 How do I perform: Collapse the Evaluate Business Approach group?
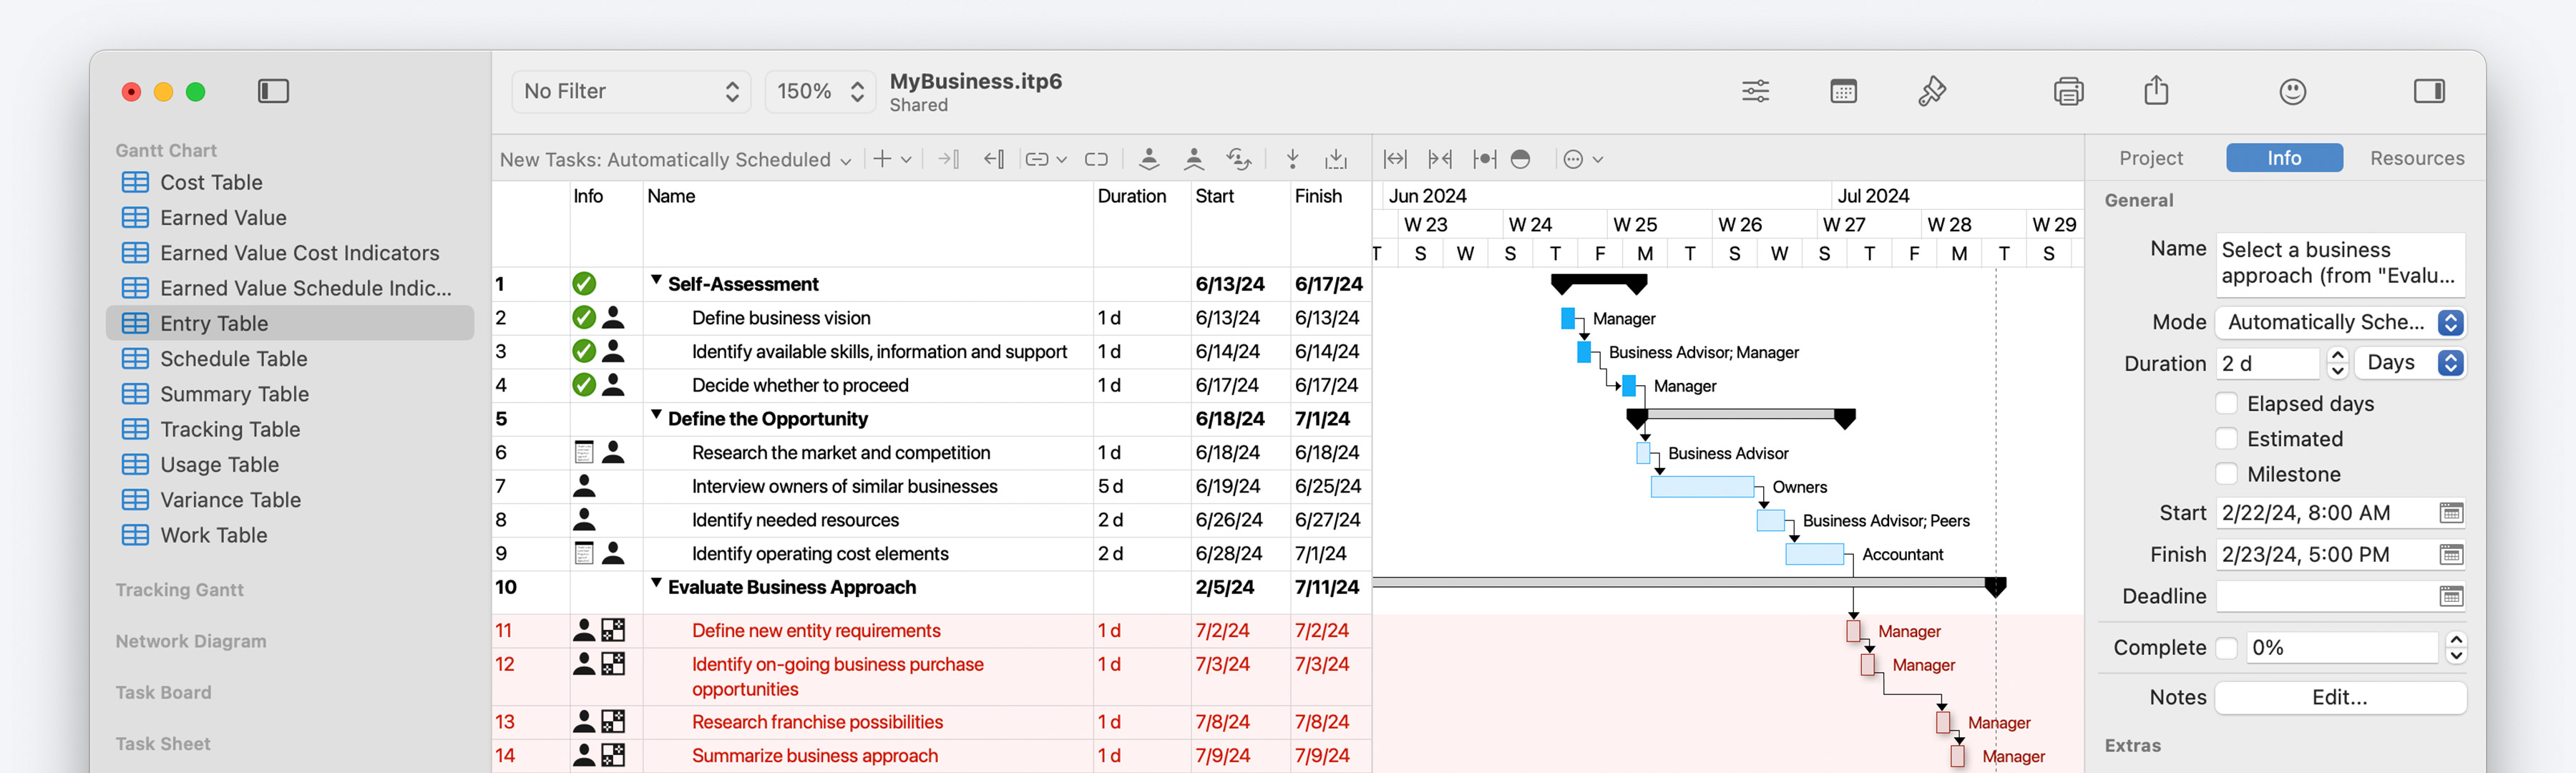pos(656,584)
